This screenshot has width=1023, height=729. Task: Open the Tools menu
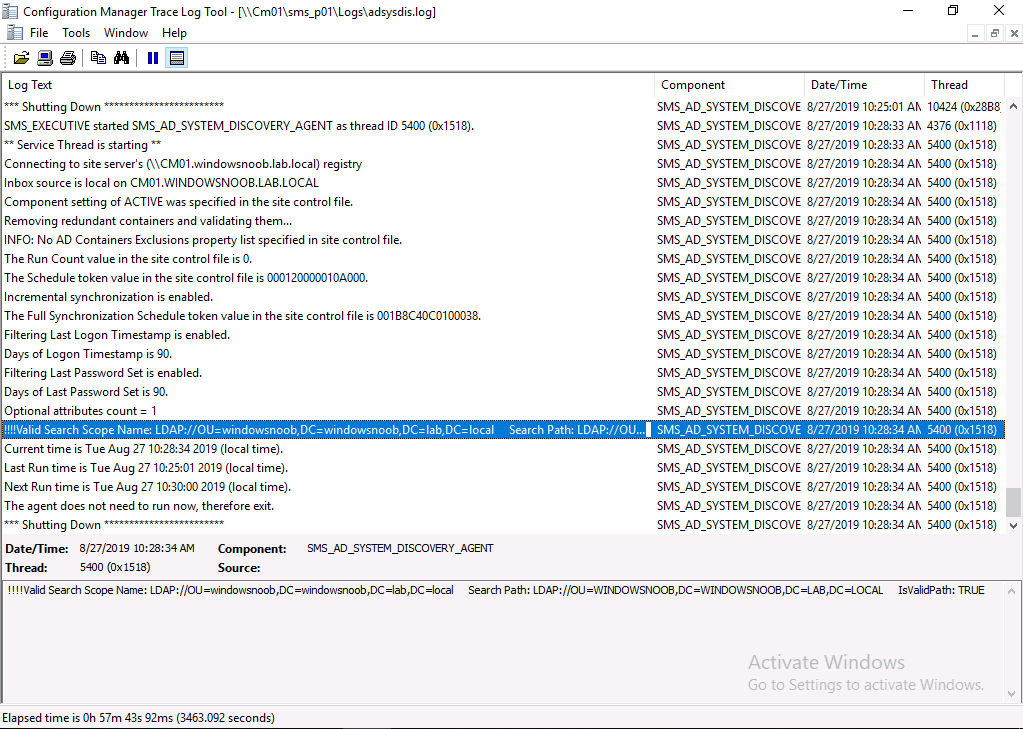click(x=76, y=33)
